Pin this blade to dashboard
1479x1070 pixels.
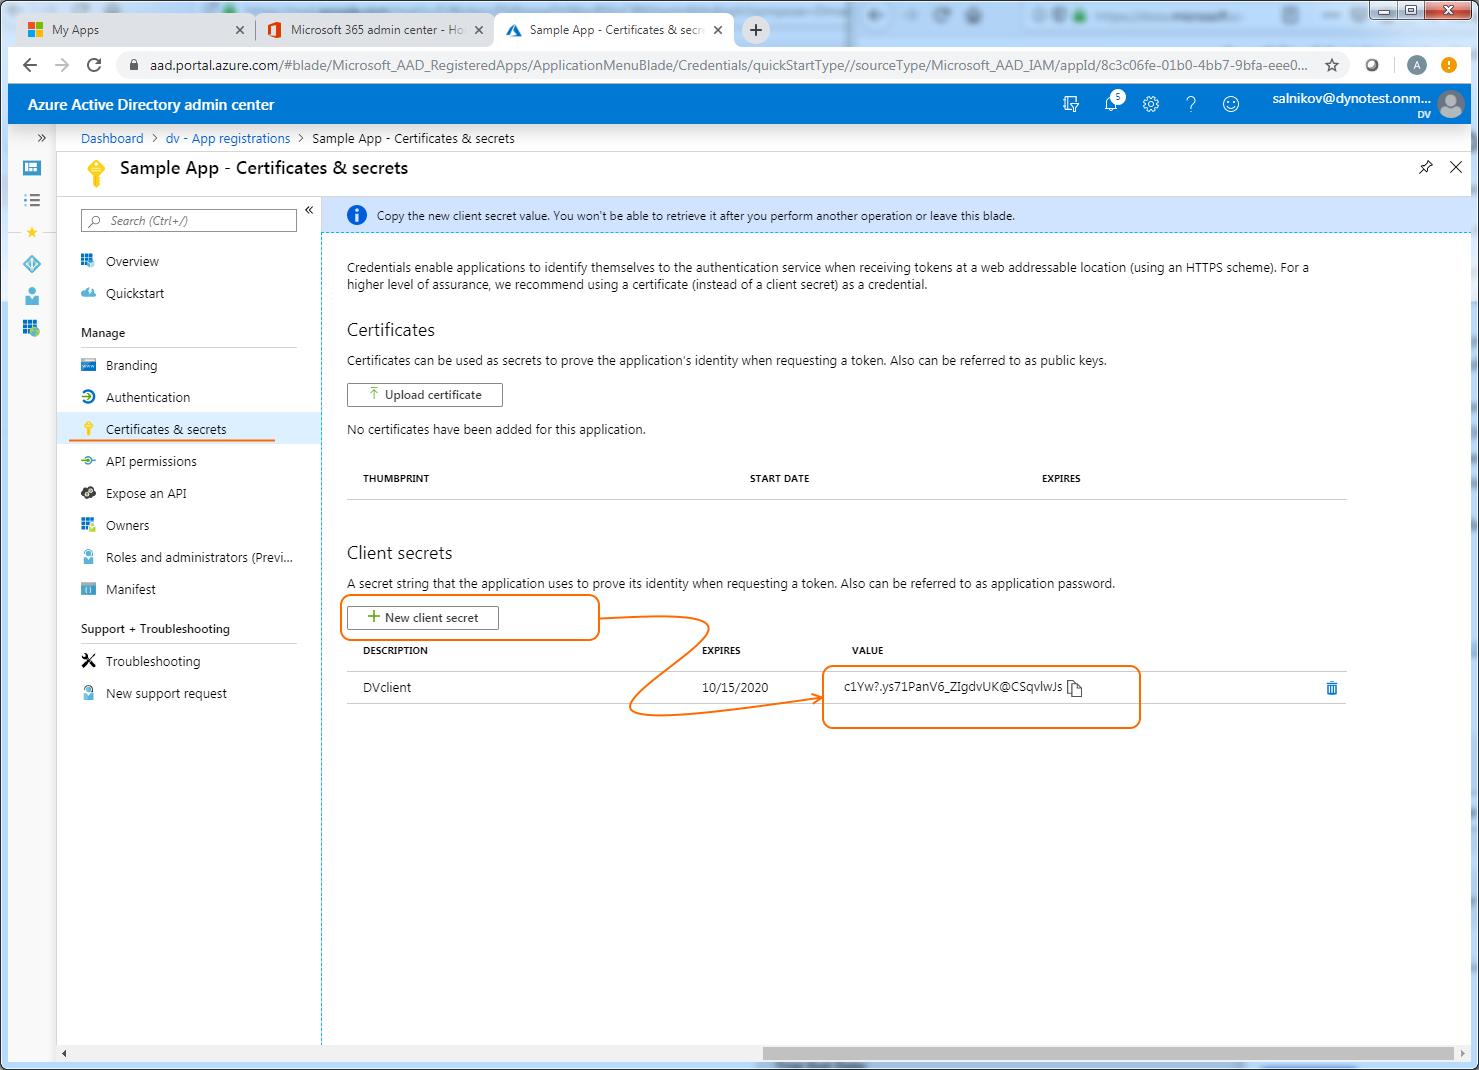click(x=1425, y=168)
